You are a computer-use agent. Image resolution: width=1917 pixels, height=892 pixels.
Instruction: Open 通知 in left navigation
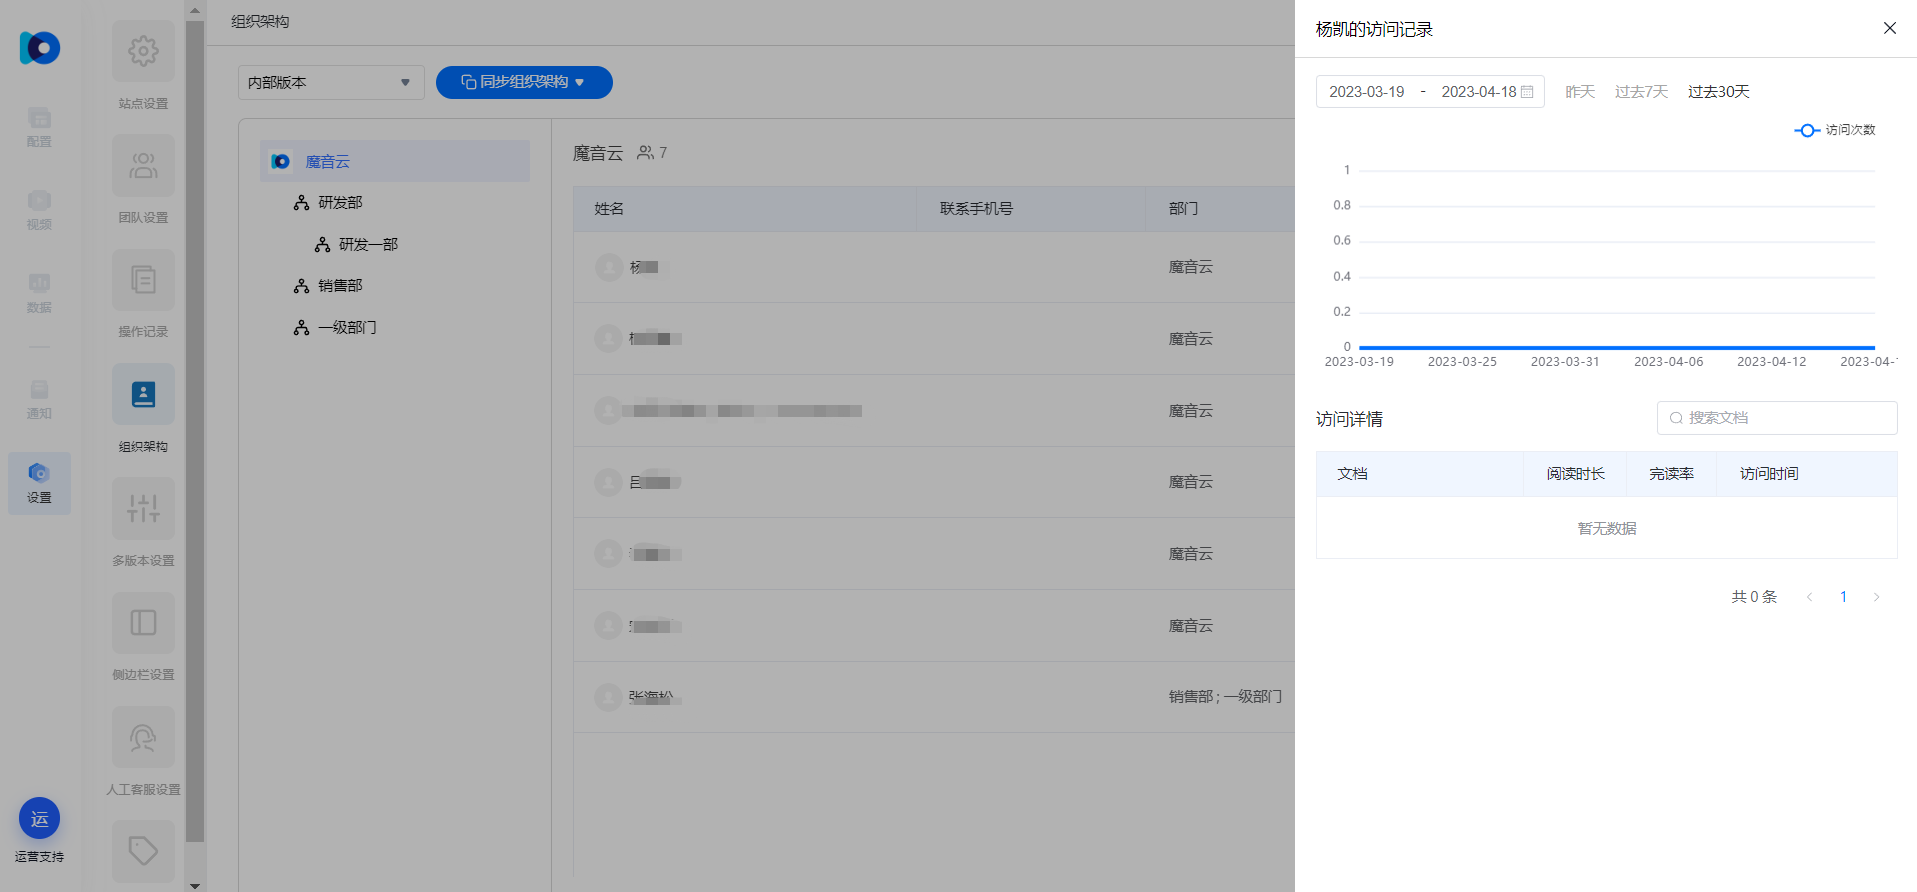click(39, 399)
